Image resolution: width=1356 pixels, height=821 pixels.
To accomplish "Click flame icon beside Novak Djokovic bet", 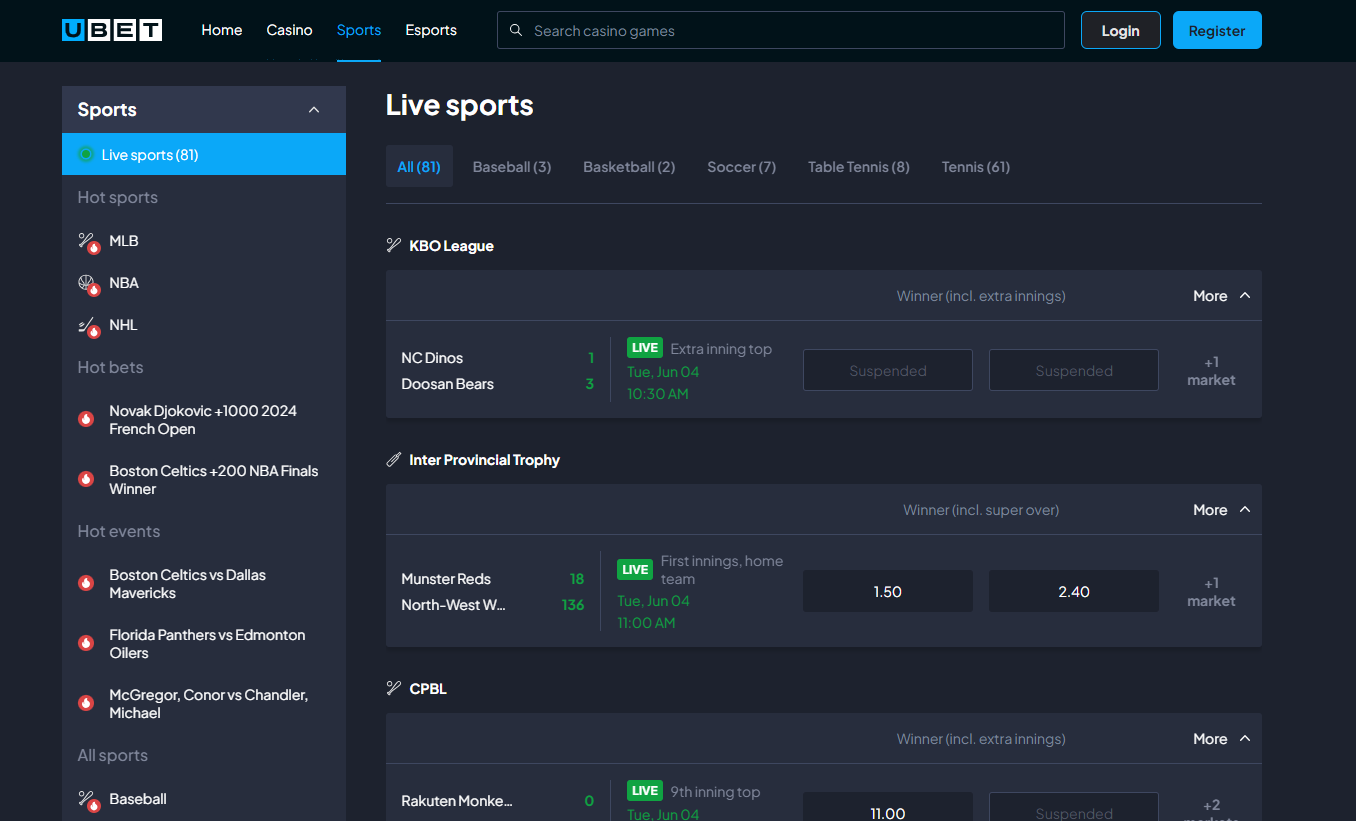I will [x=86, y=419].
